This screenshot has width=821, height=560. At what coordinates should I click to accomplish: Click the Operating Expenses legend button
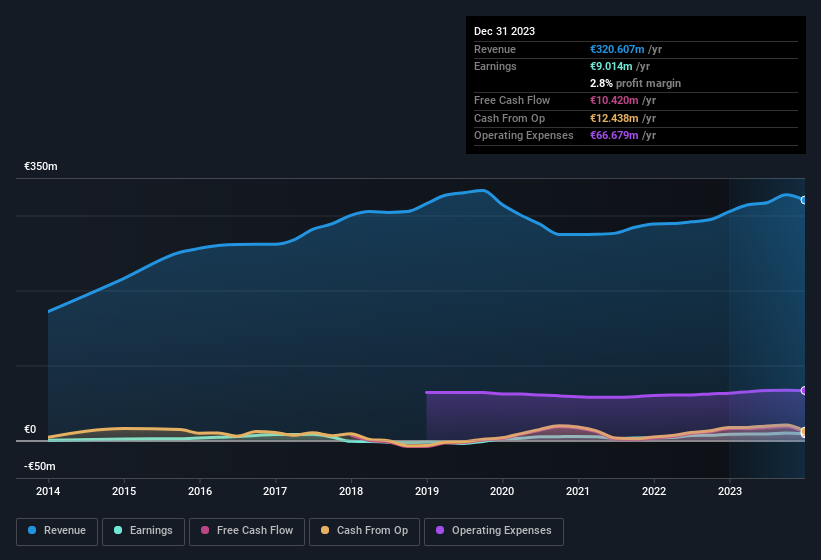pyautogui.click(x=494, y=530)
